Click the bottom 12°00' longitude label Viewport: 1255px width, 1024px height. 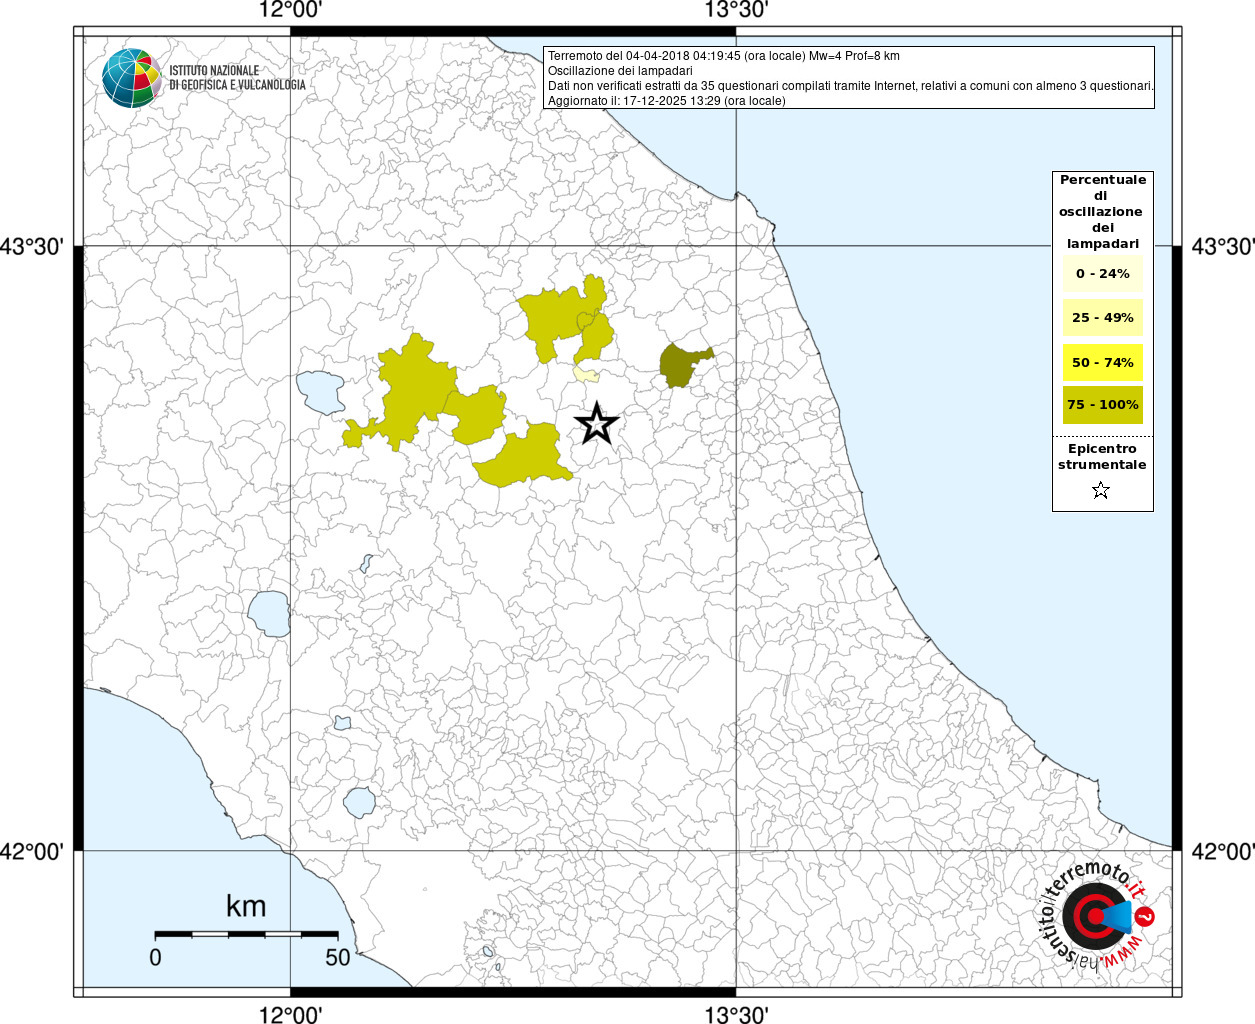290,1015
